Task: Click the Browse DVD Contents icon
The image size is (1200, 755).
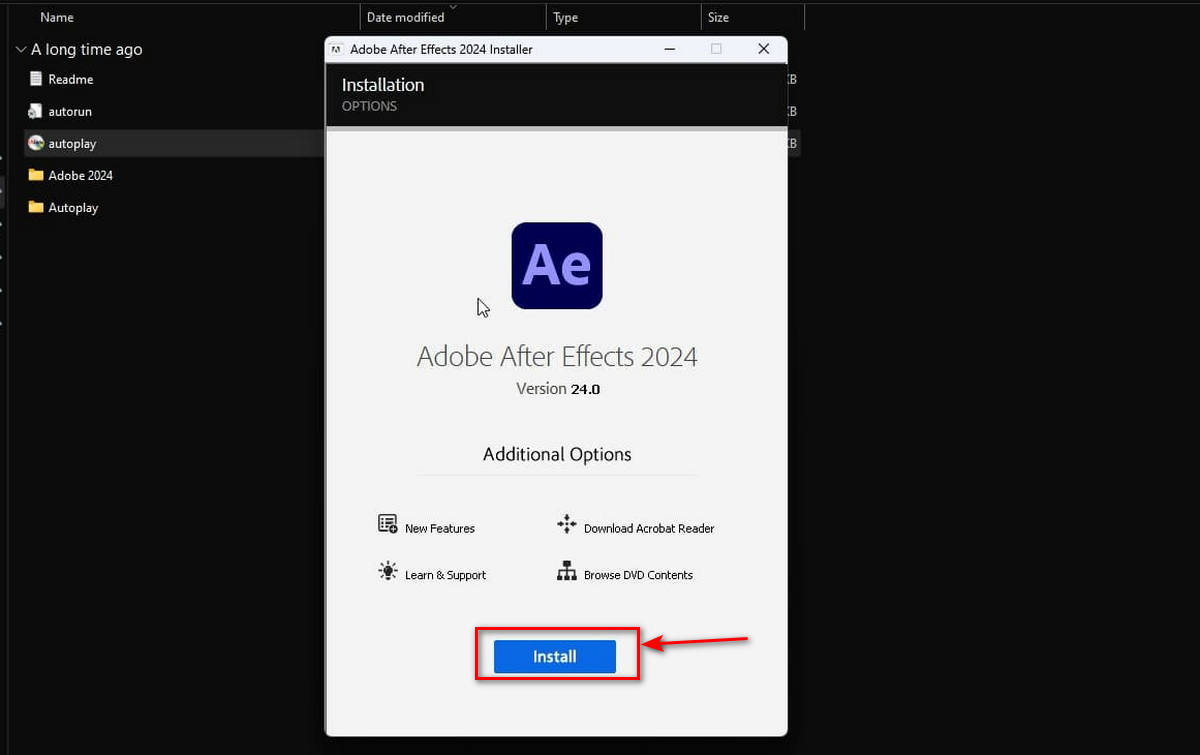Action: click(567, 571)
